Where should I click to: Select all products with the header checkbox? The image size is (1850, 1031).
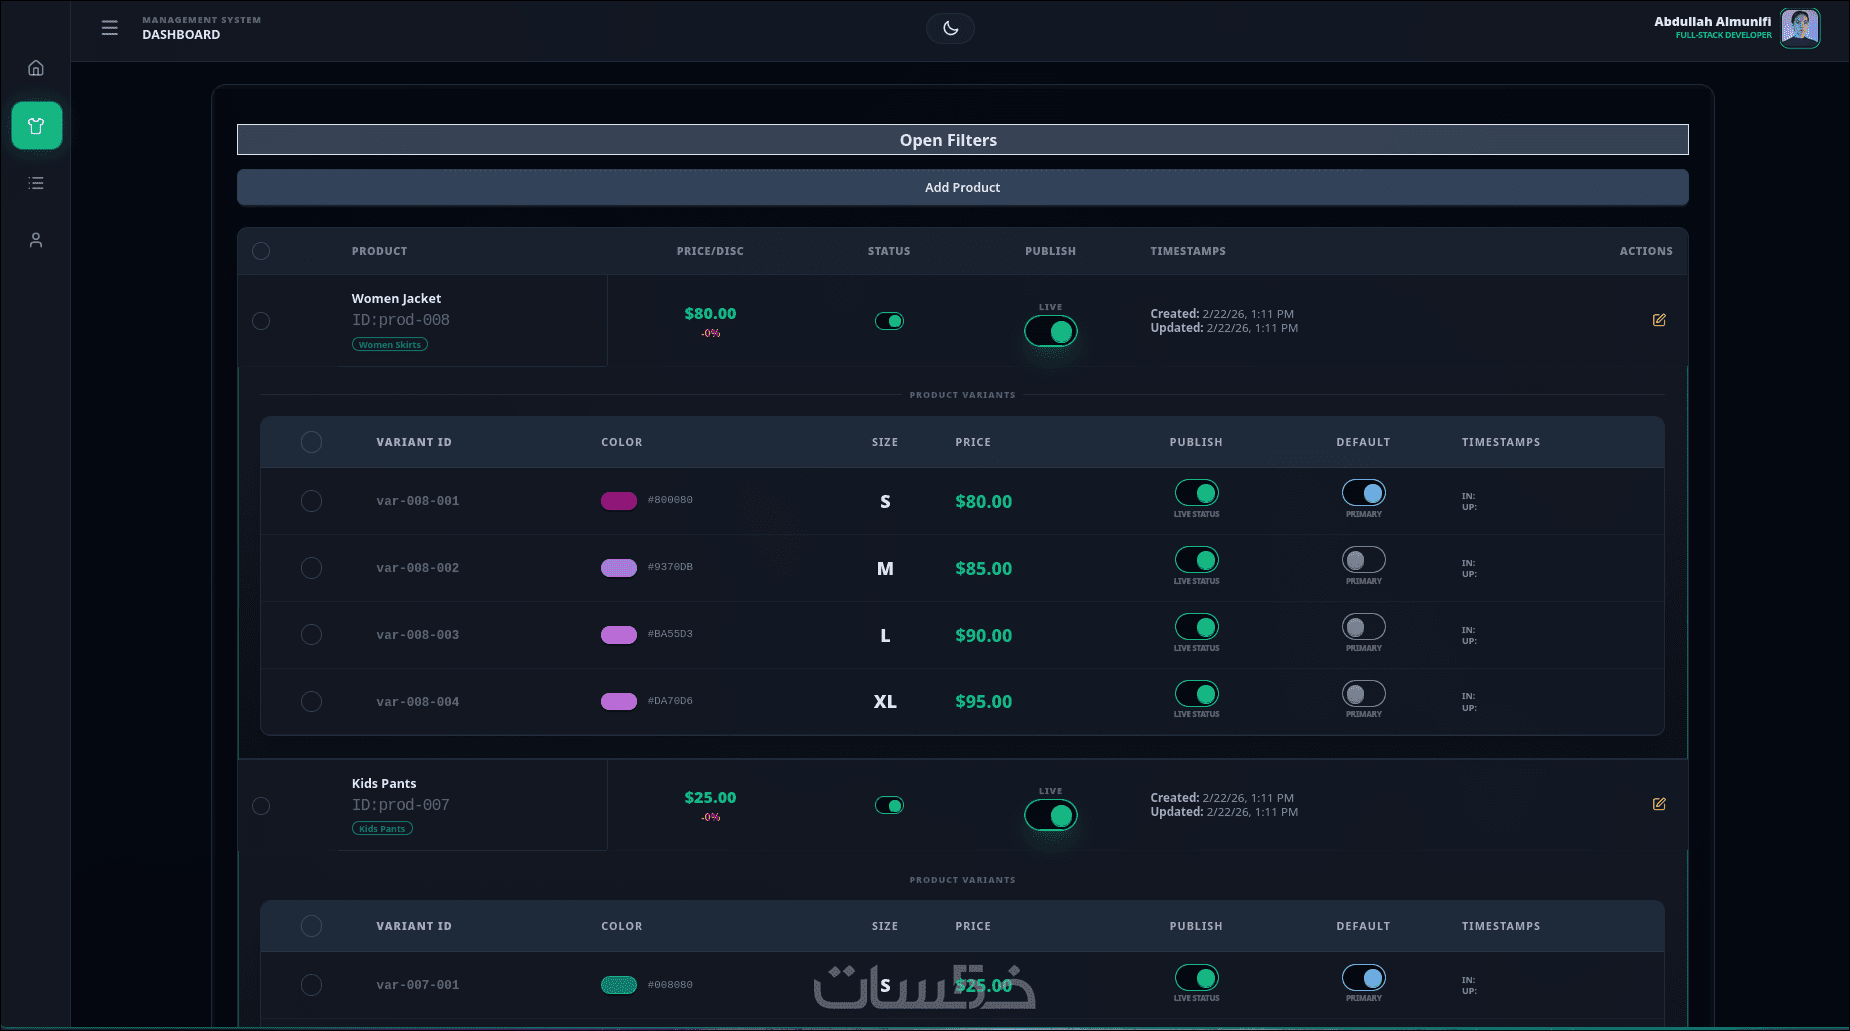(261, 251)
